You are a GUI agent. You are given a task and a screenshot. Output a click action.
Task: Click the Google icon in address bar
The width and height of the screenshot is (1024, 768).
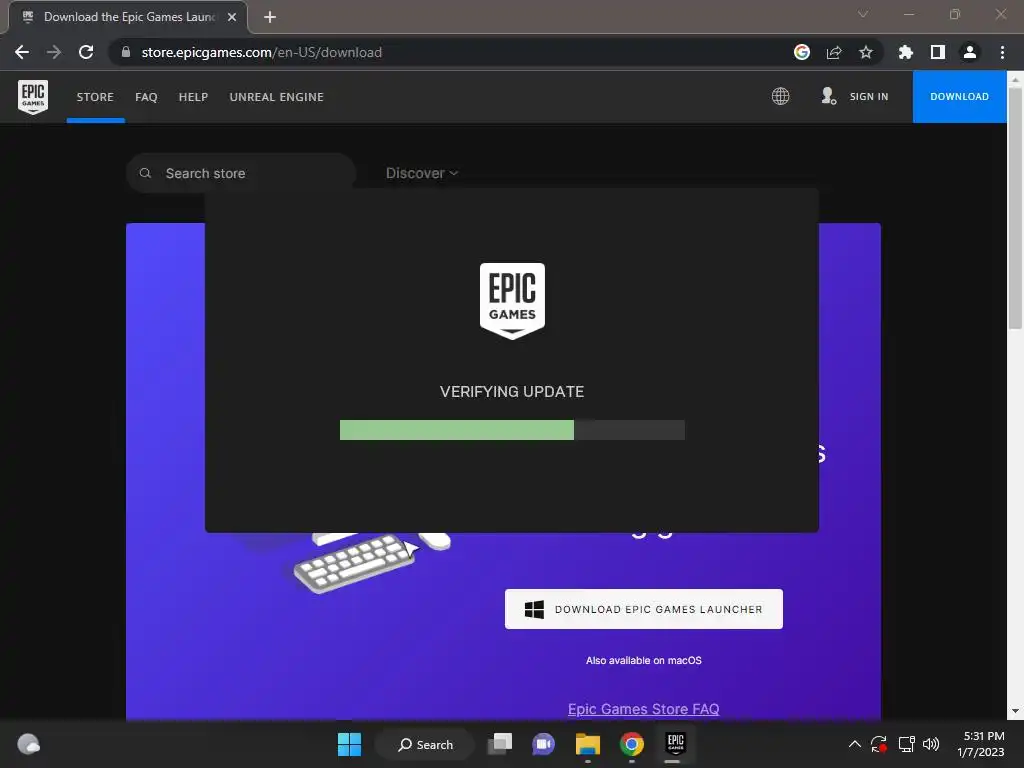(802, 52)
